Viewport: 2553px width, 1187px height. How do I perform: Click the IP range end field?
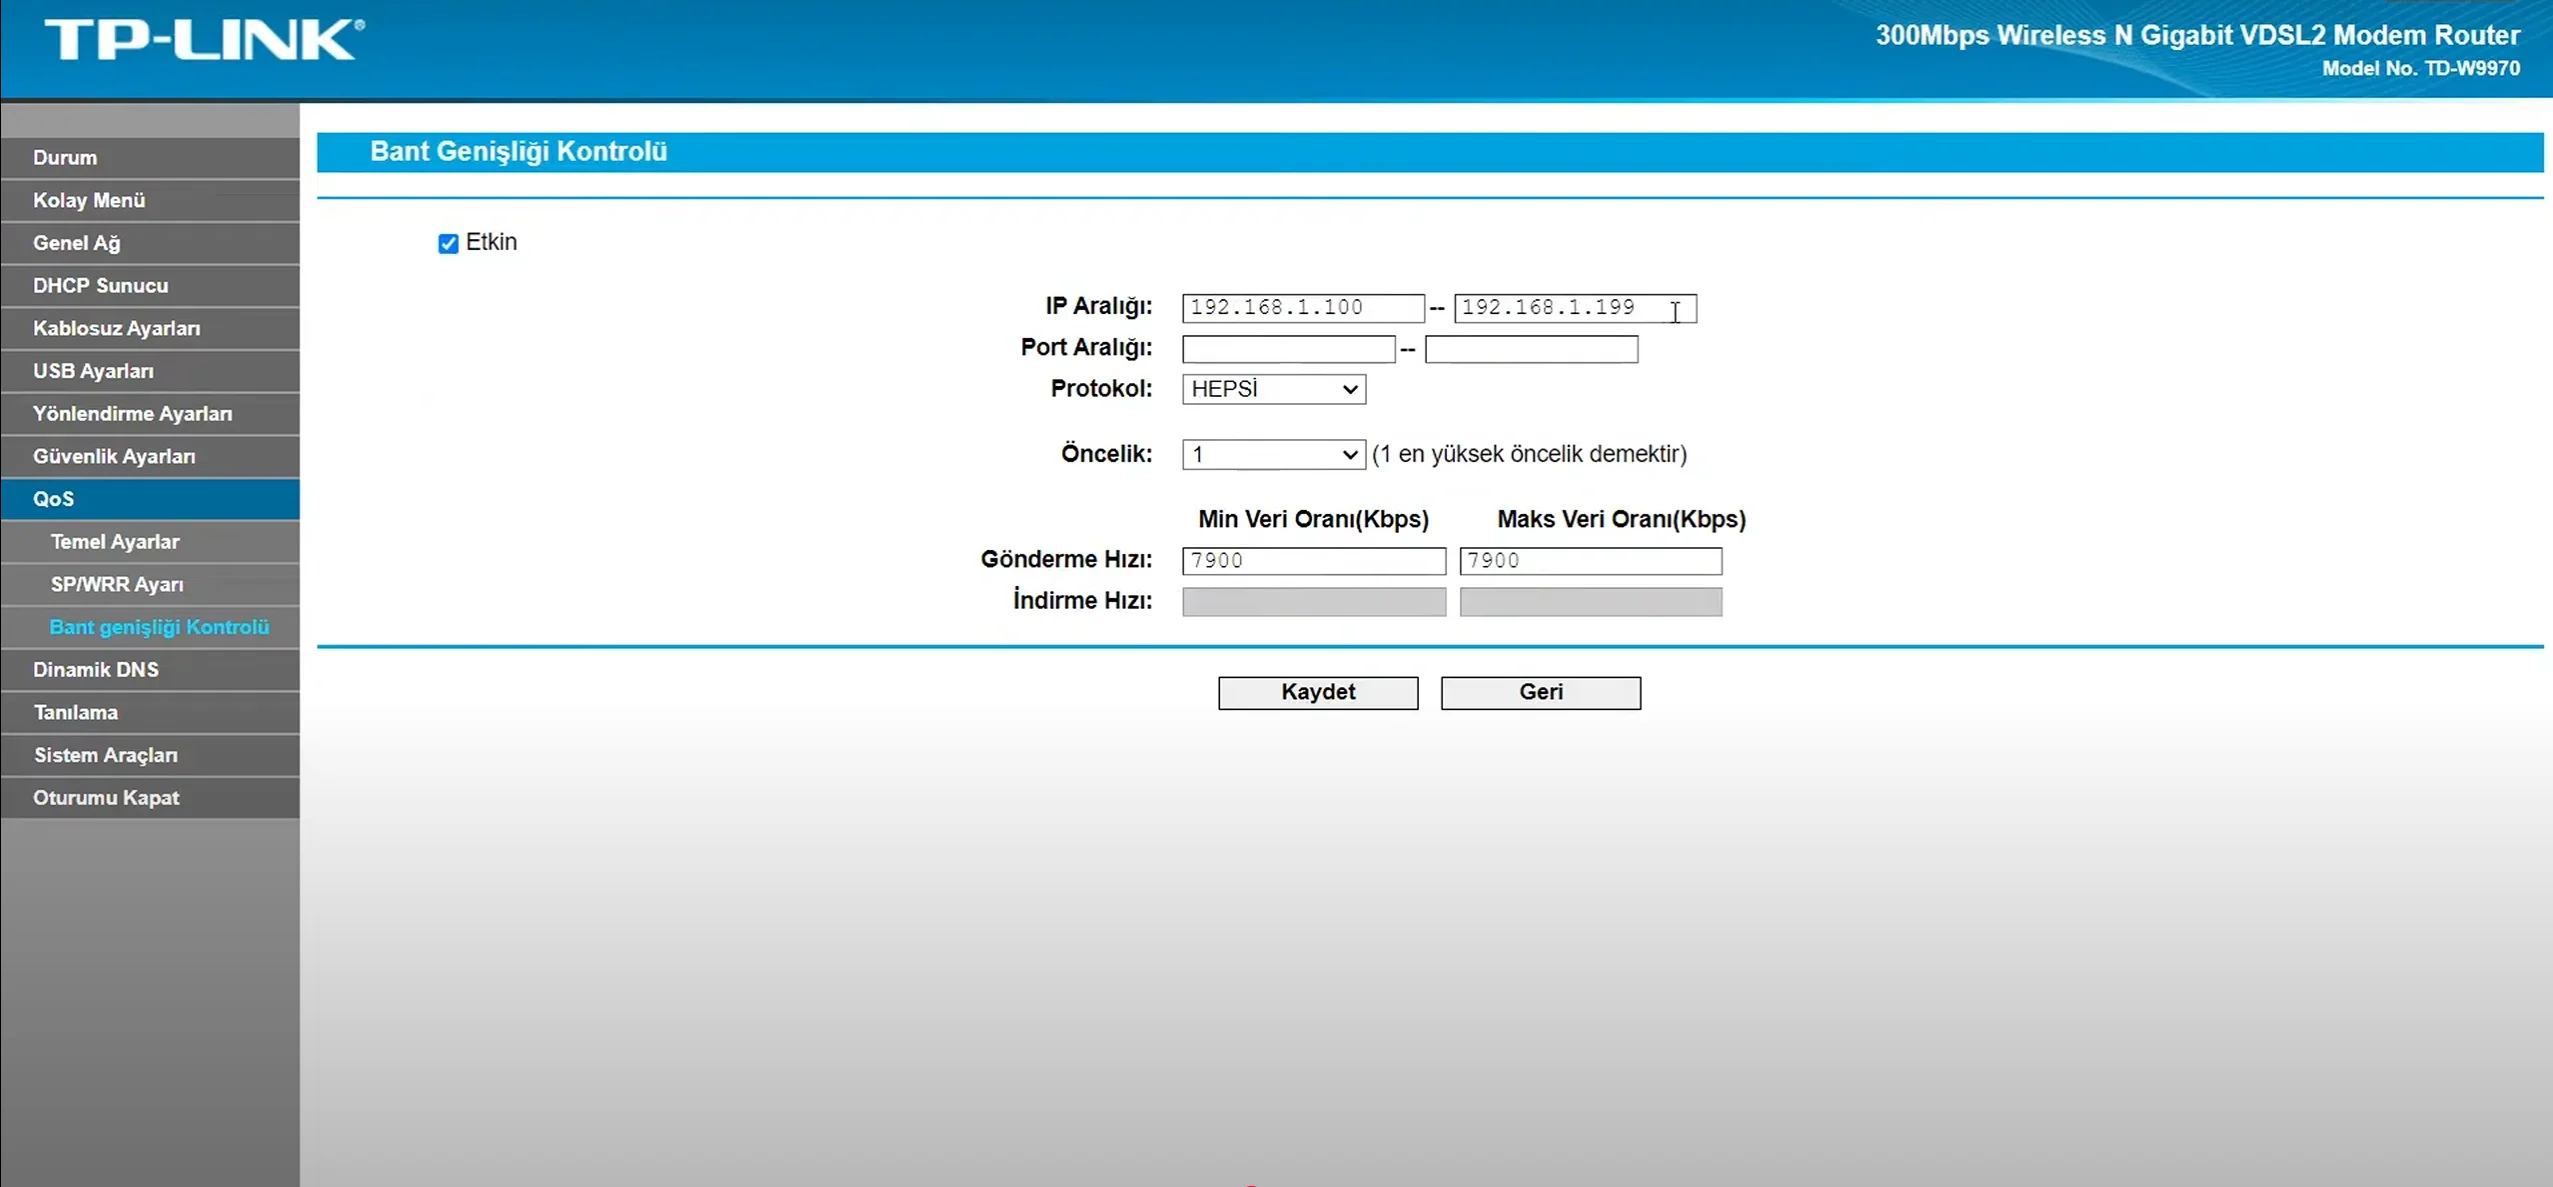[1573, 308]
